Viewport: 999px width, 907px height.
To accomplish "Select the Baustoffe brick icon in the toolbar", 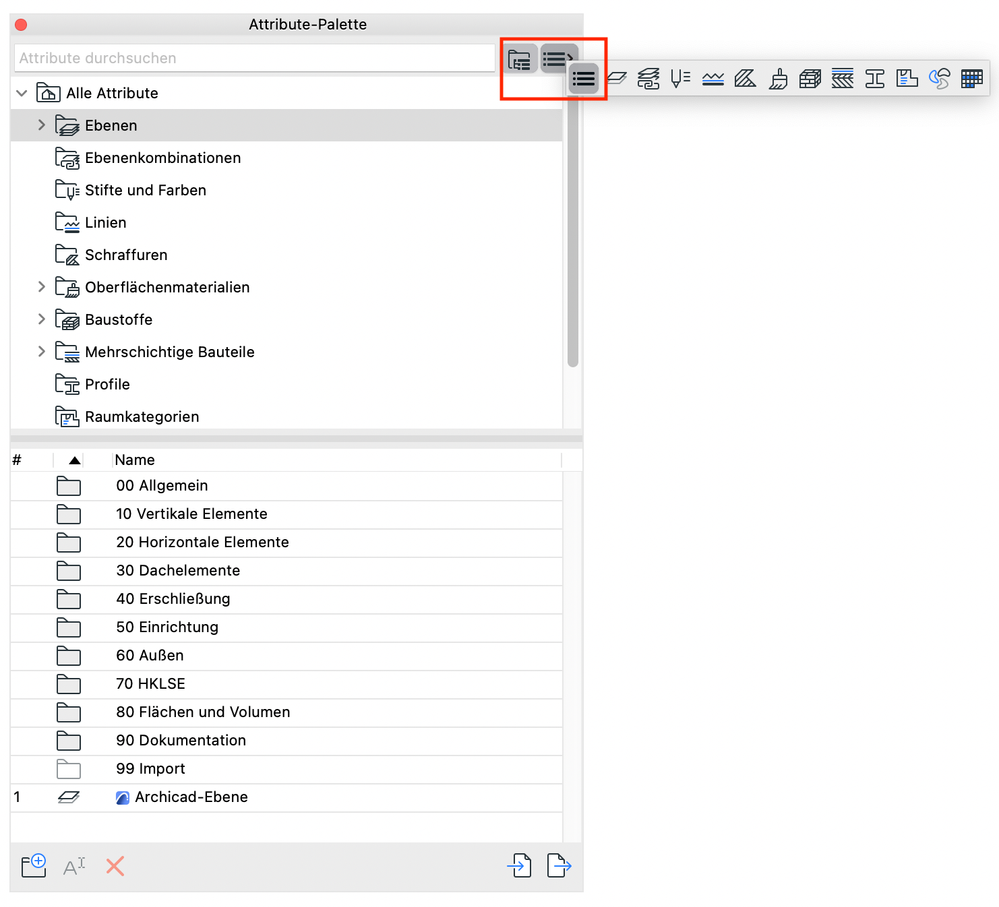I will coord(810,78).
